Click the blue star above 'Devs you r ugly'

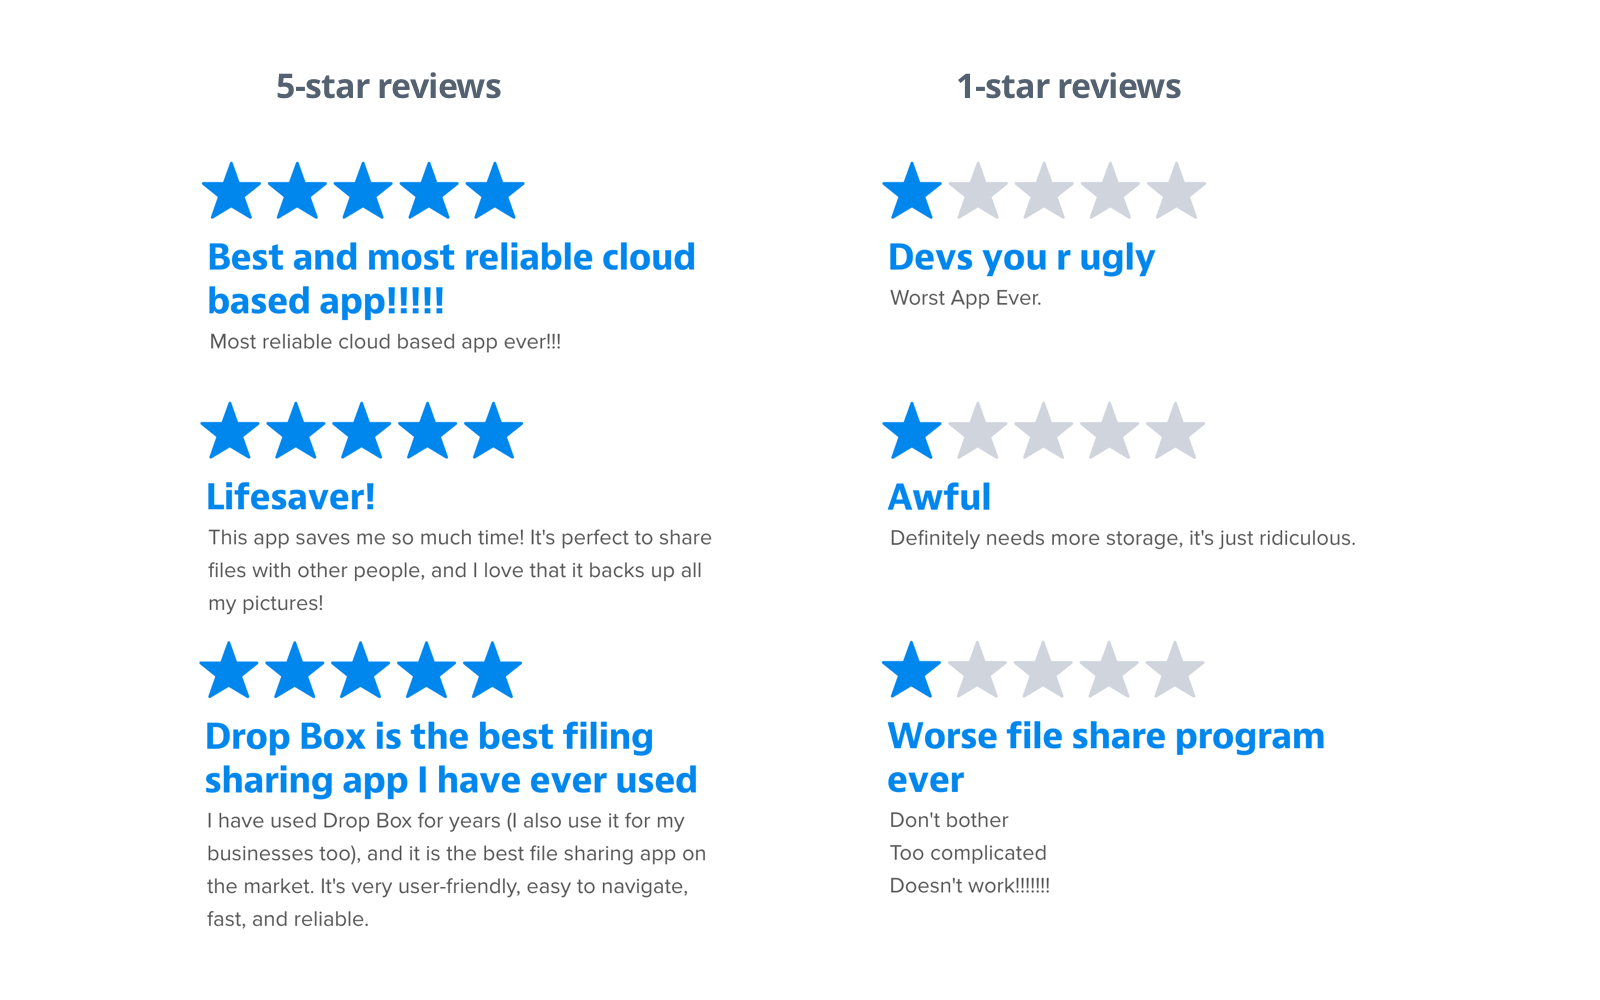click(912, 192)
